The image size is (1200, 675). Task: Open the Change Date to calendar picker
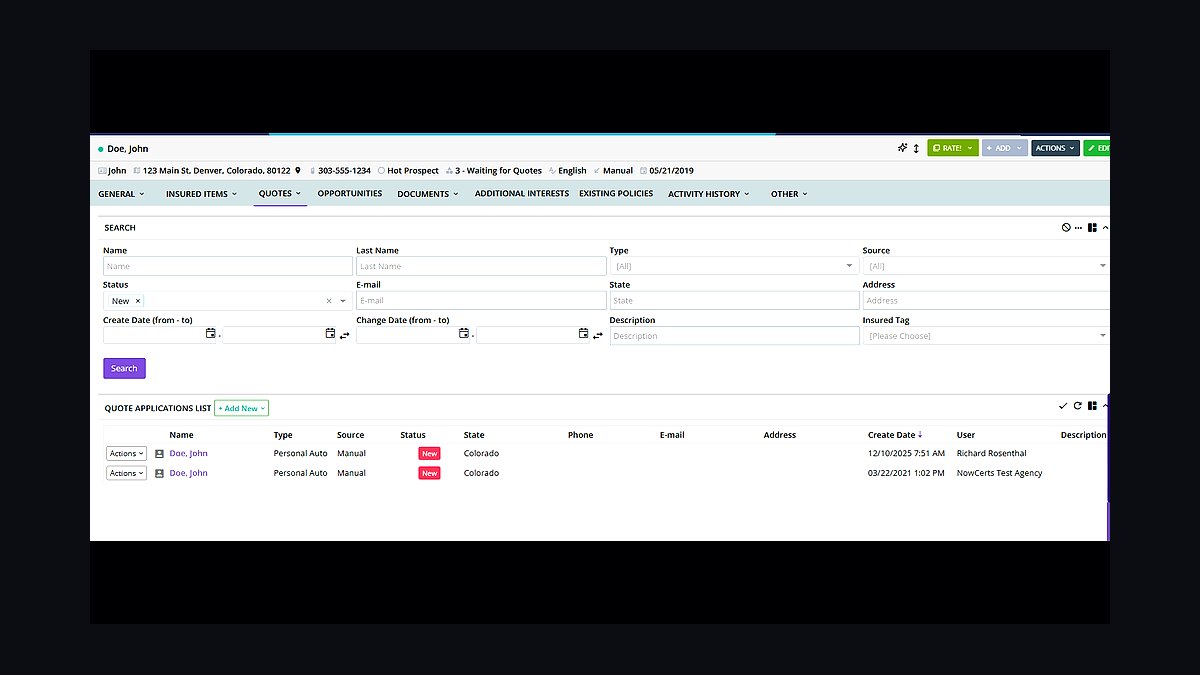pos(583,334)
